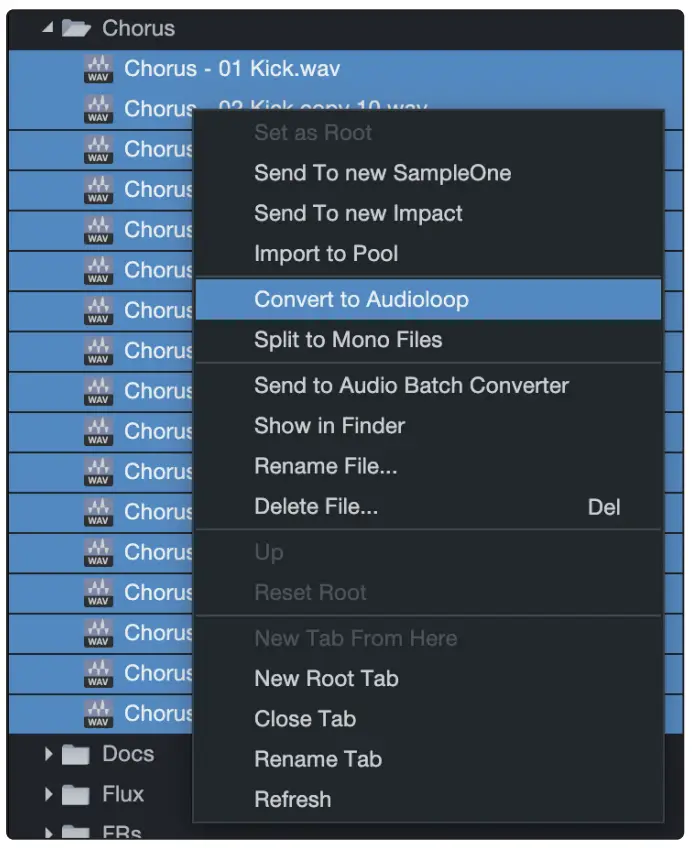This screenshot has width=699, height=849.
Task: Open a New Root Tab
Action: click(326, 679)
